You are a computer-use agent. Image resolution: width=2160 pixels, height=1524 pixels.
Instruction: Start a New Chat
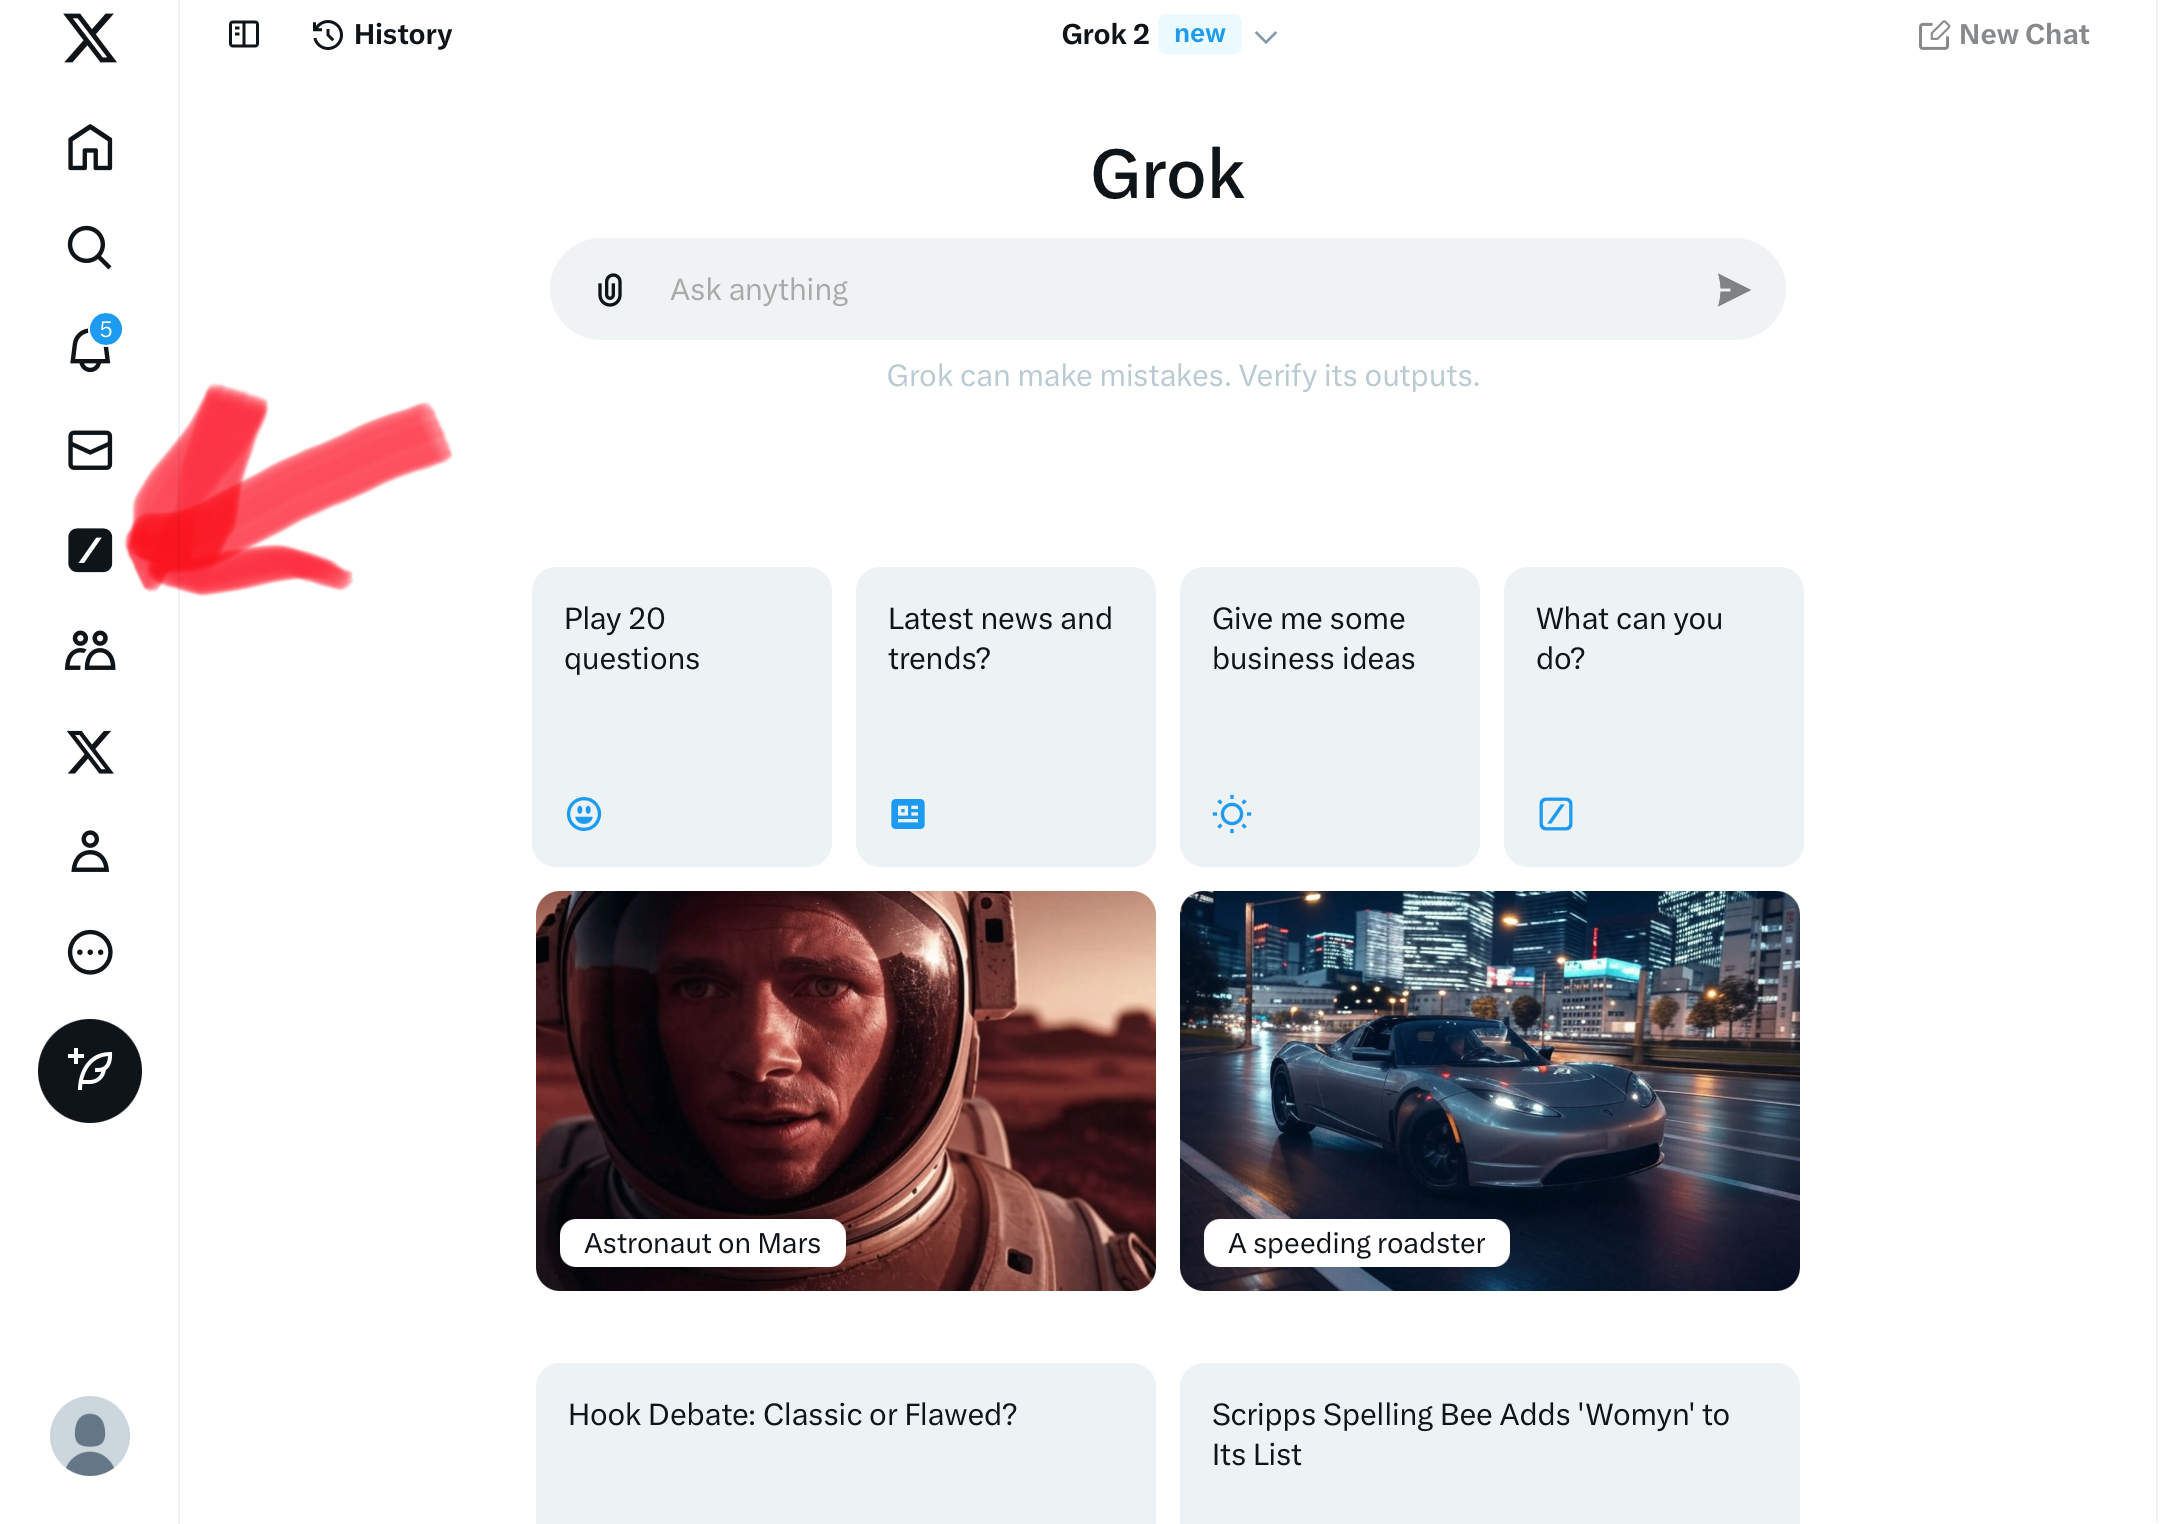(2004, 35)
